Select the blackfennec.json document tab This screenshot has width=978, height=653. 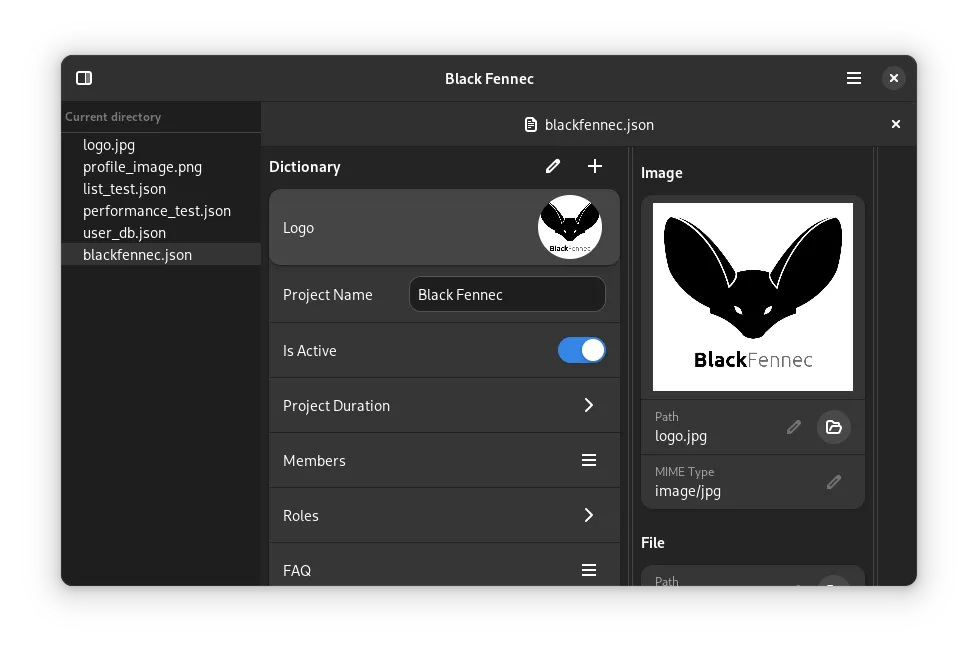[x=589, y=125]
